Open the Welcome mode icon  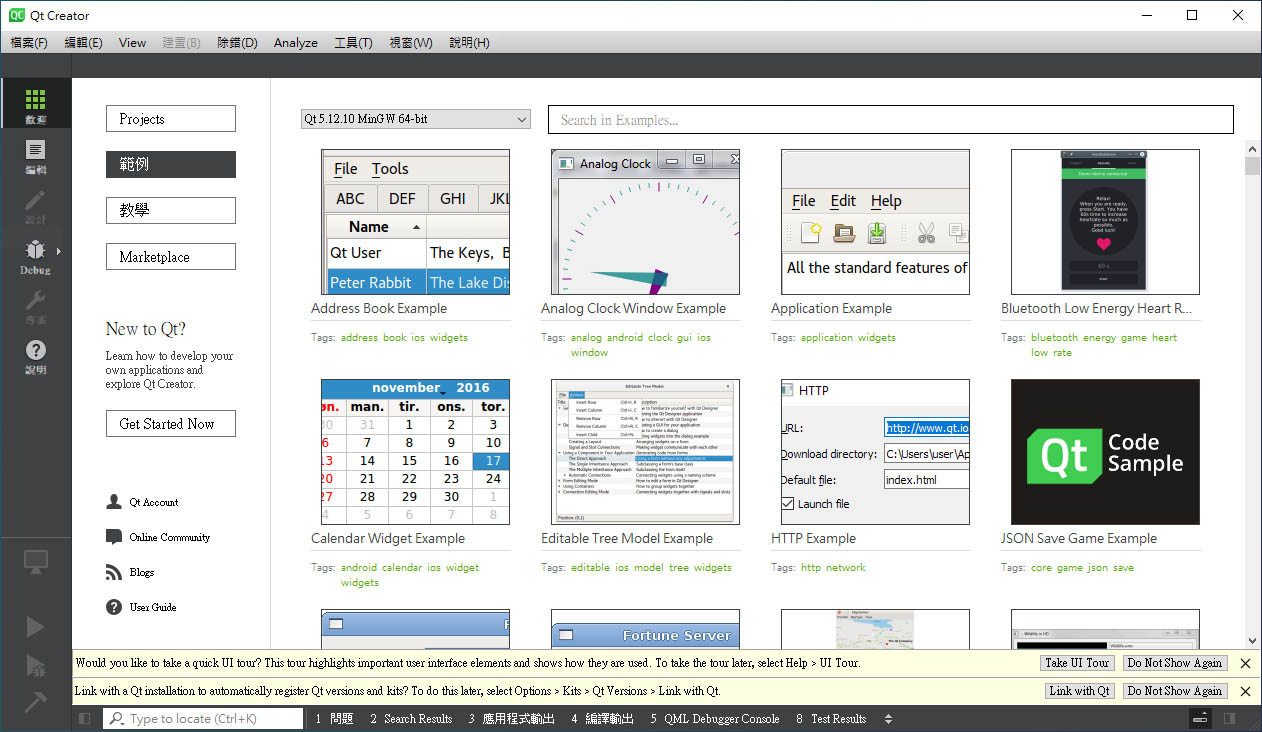point(35,100)
